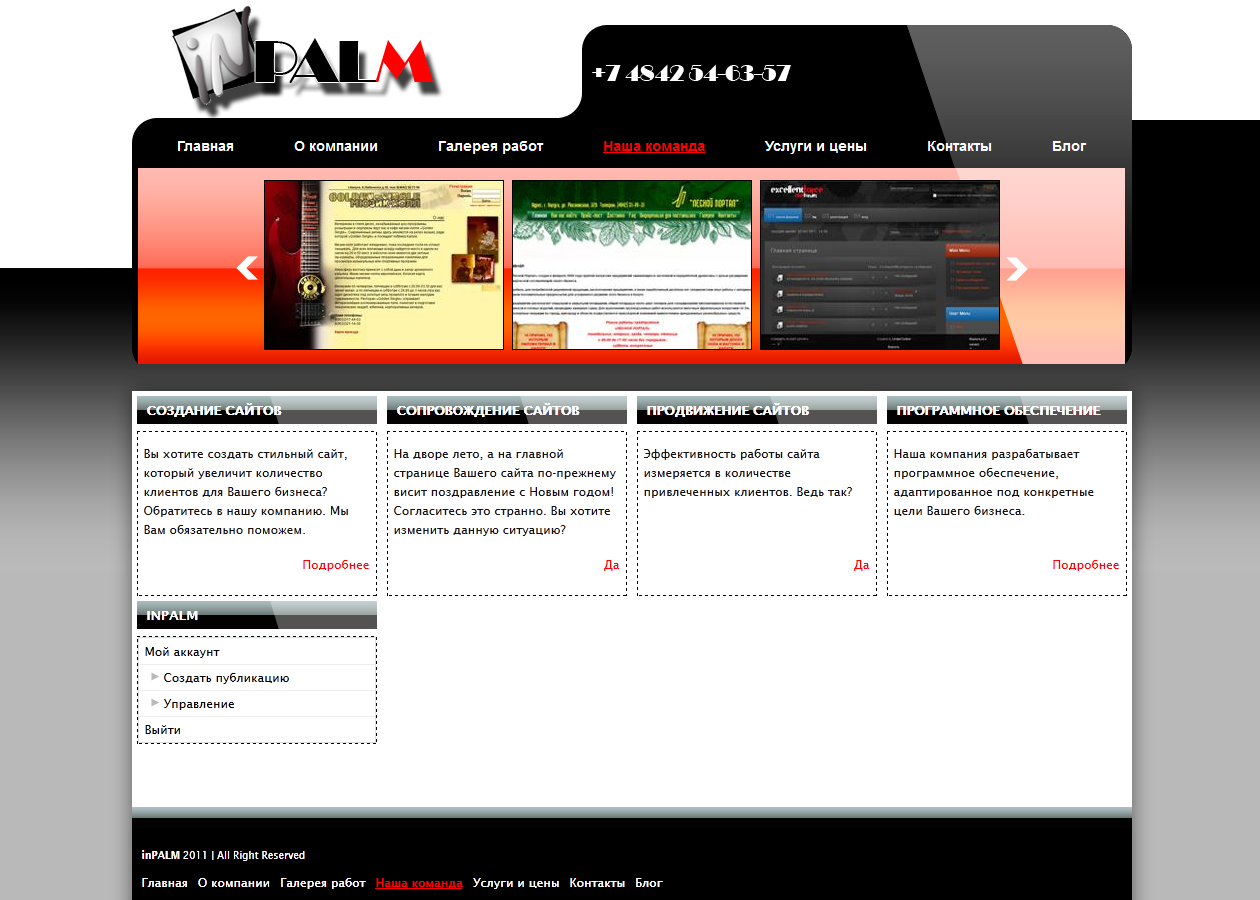This screenshot has height=900, width=1260.
Task: Click Да under Продвижение сайтов
Action: pos(862,565)
